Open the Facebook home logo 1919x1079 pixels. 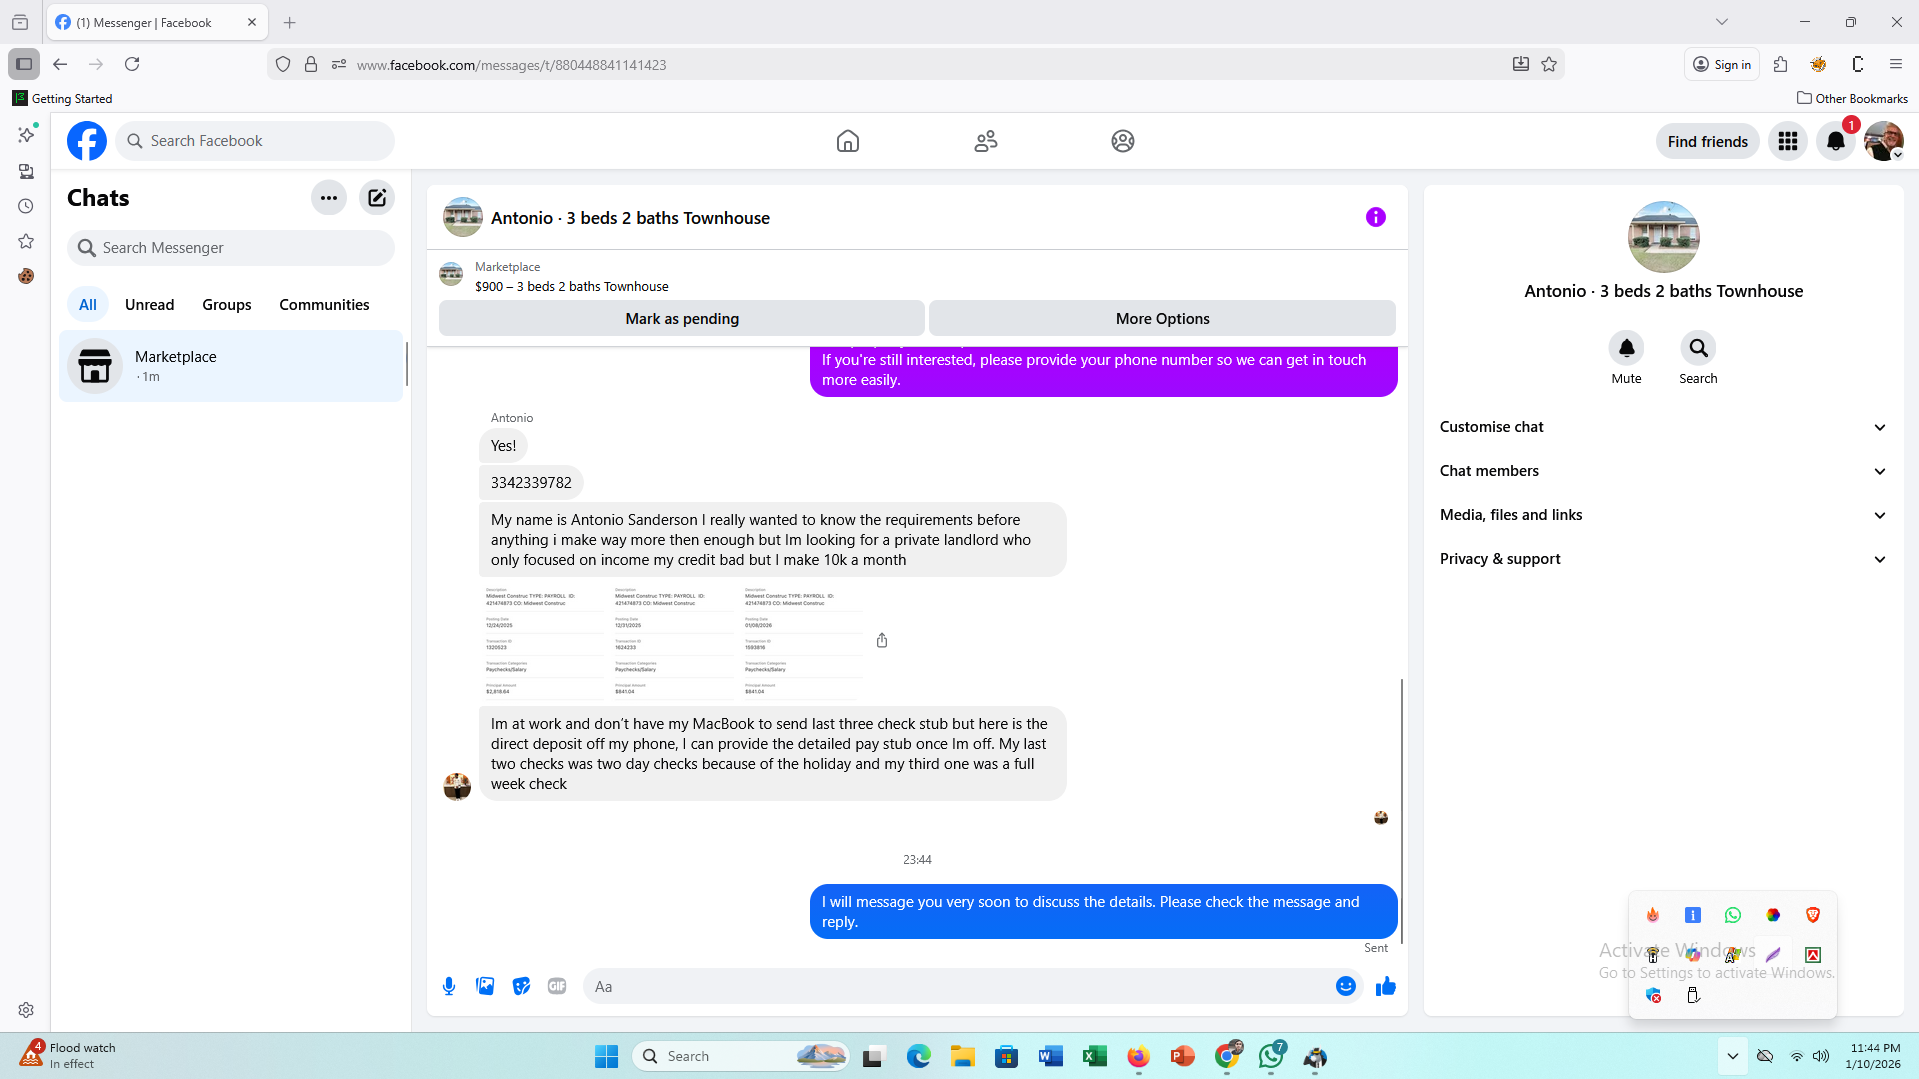[87, 141]
